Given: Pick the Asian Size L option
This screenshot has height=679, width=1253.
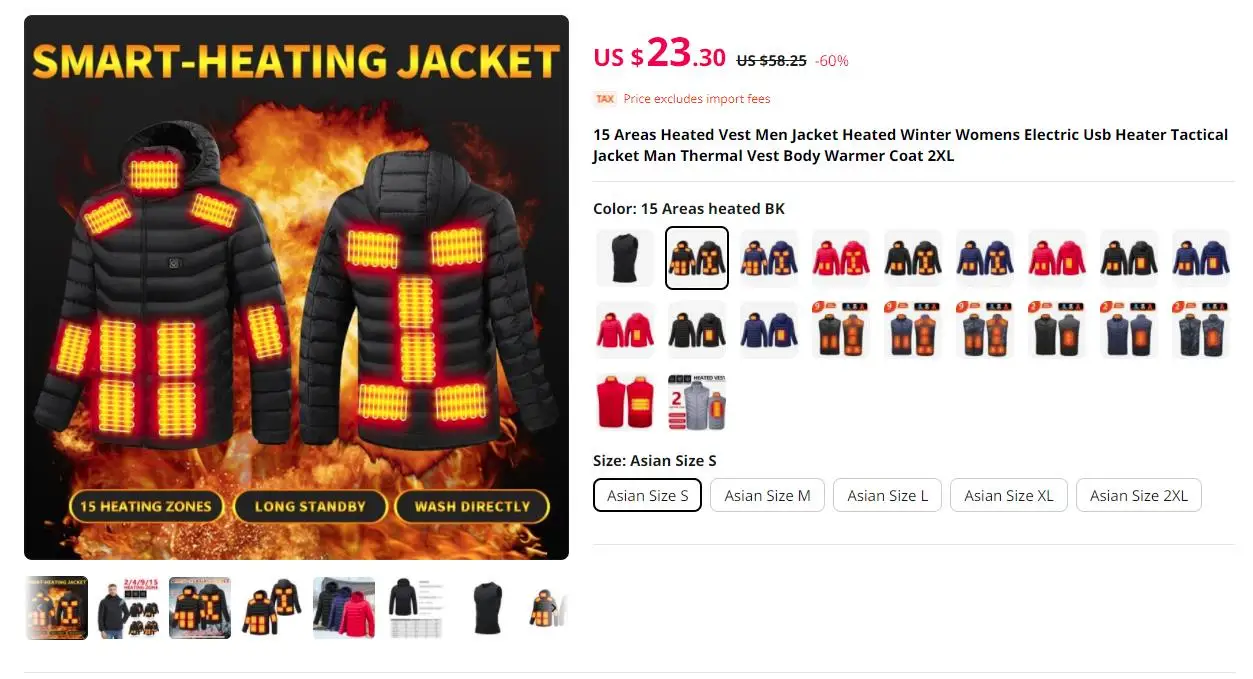Looking at the screenshot, I should click(887, 495).
